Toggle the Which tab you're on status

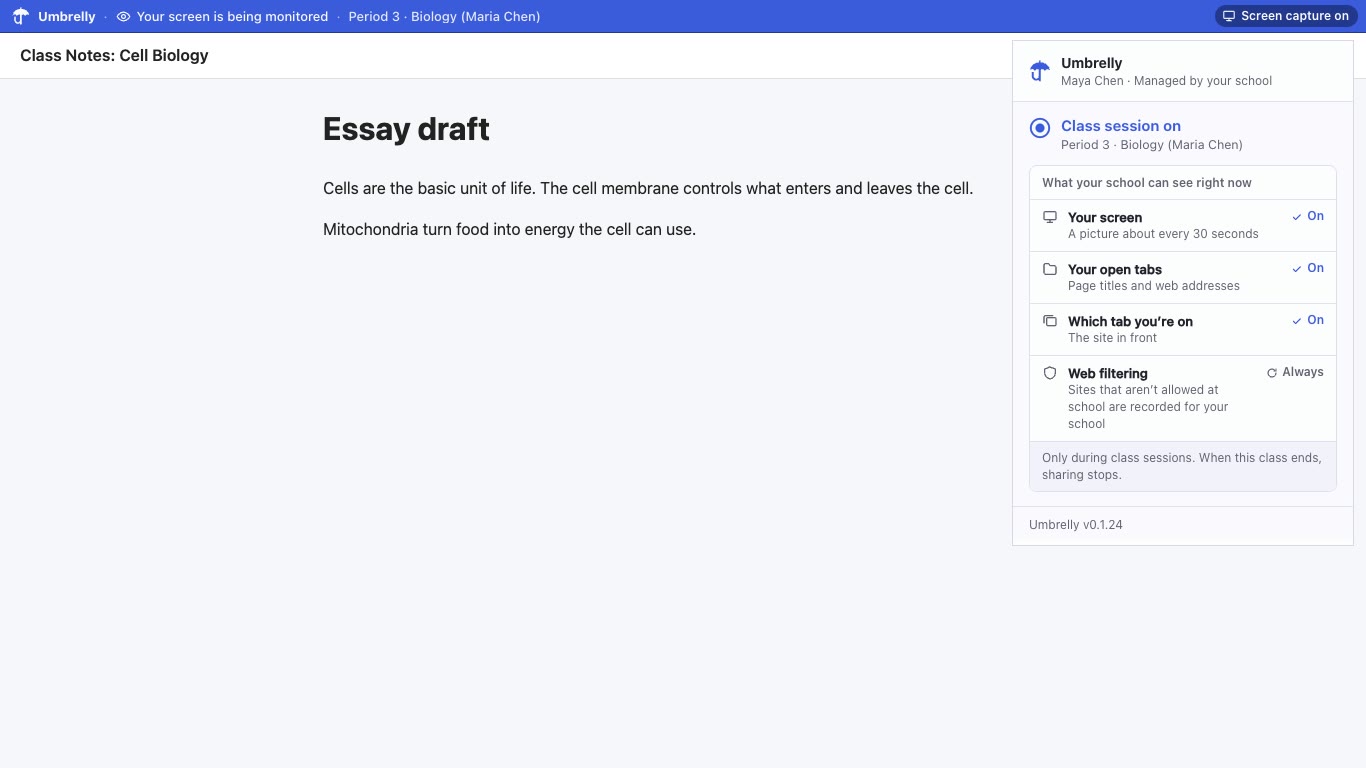(1308, 320)
